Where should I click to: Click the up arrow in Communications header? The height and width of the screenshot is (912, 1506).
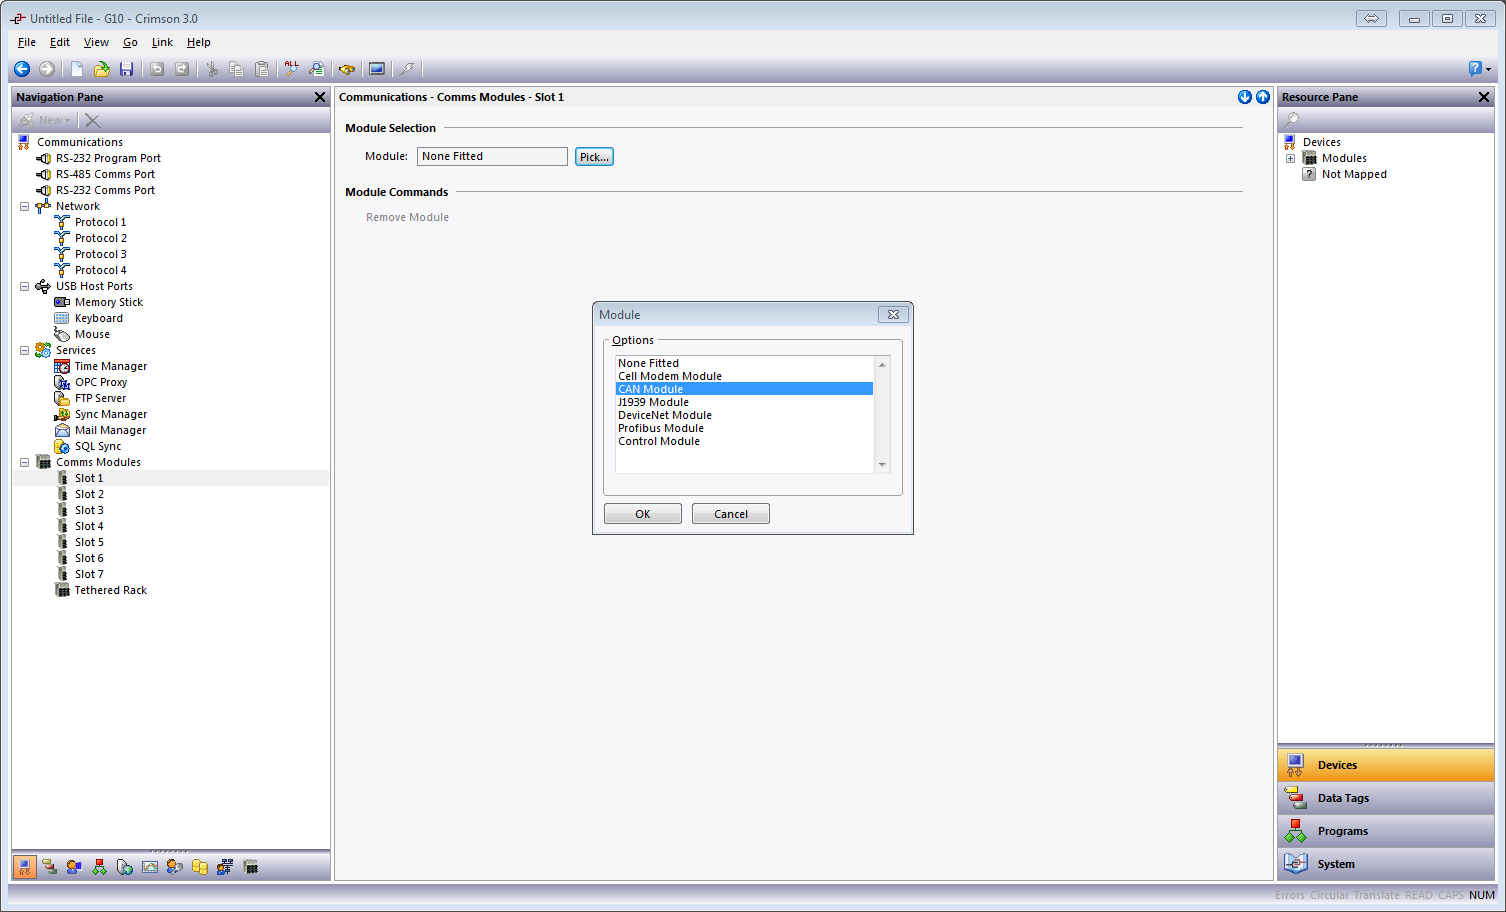1263,97
